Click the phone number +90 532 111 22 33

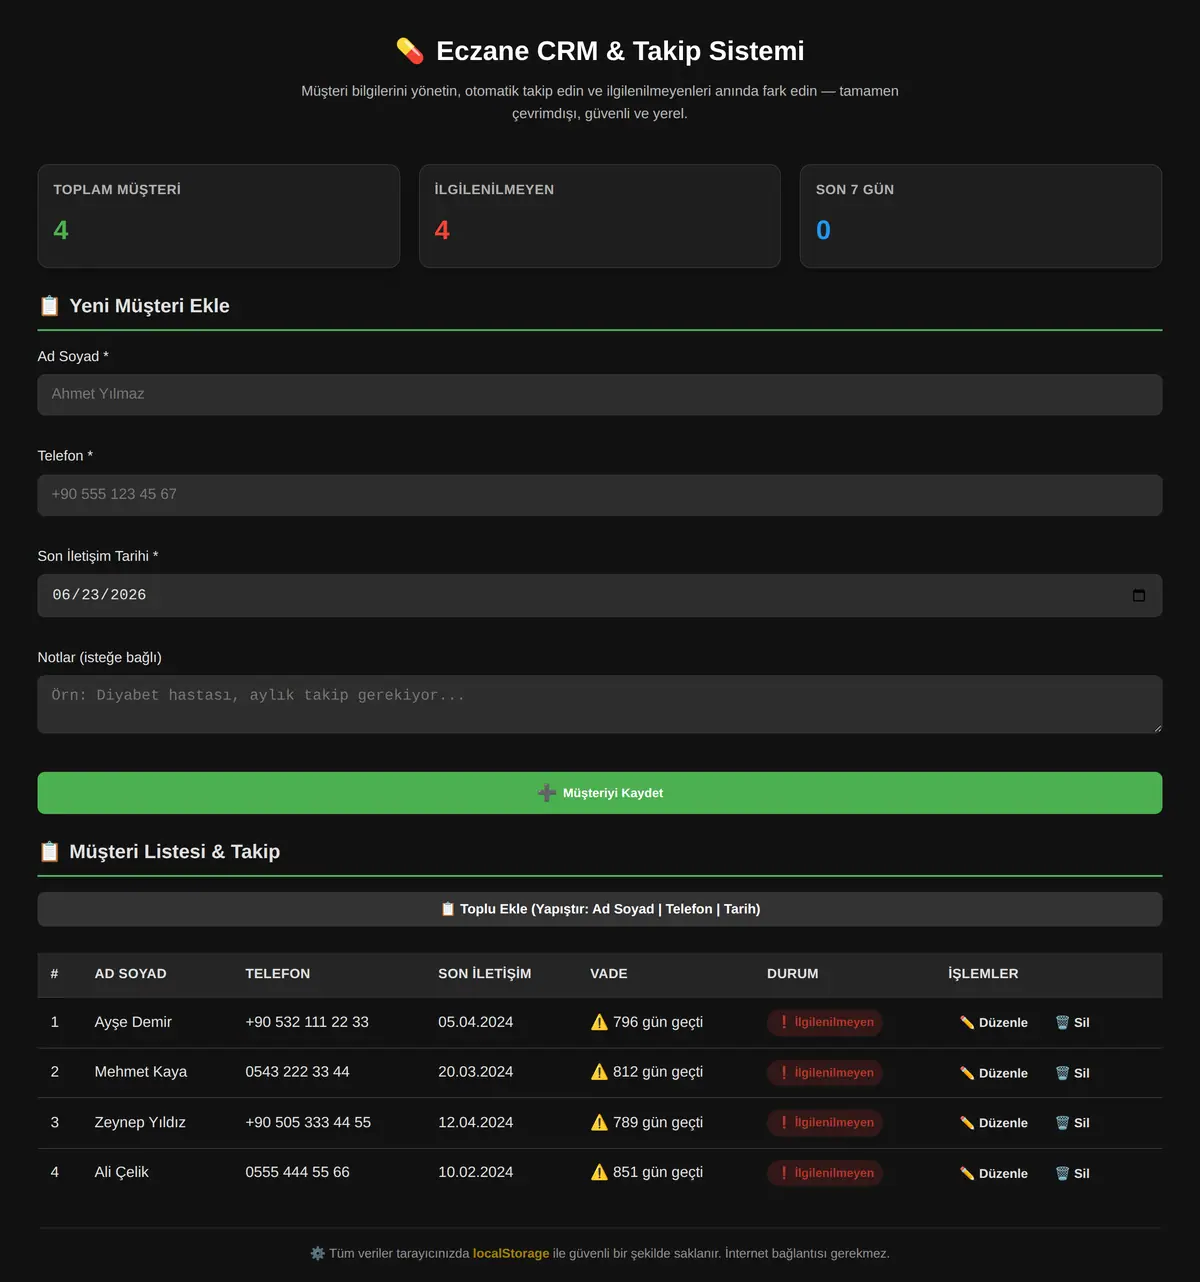[307, 1022]
